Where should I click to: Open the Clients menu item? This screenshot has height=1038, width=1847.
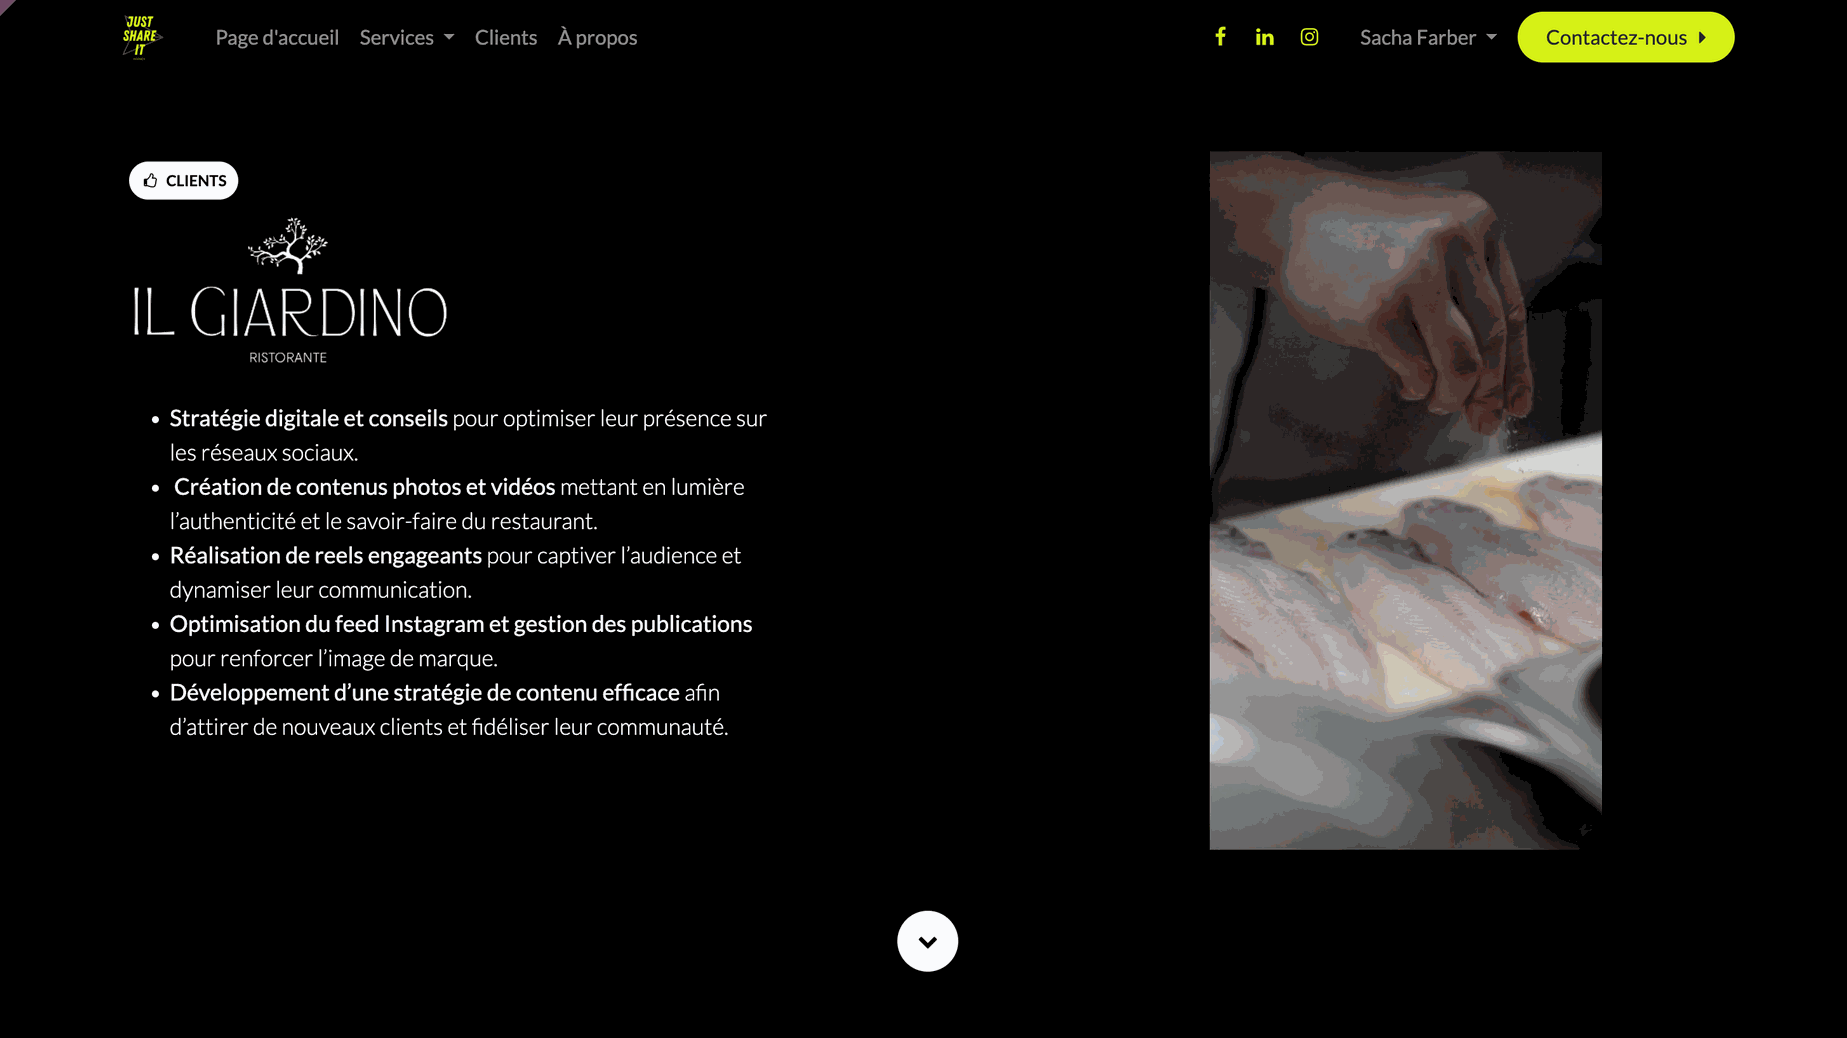(x=506, y=37)
